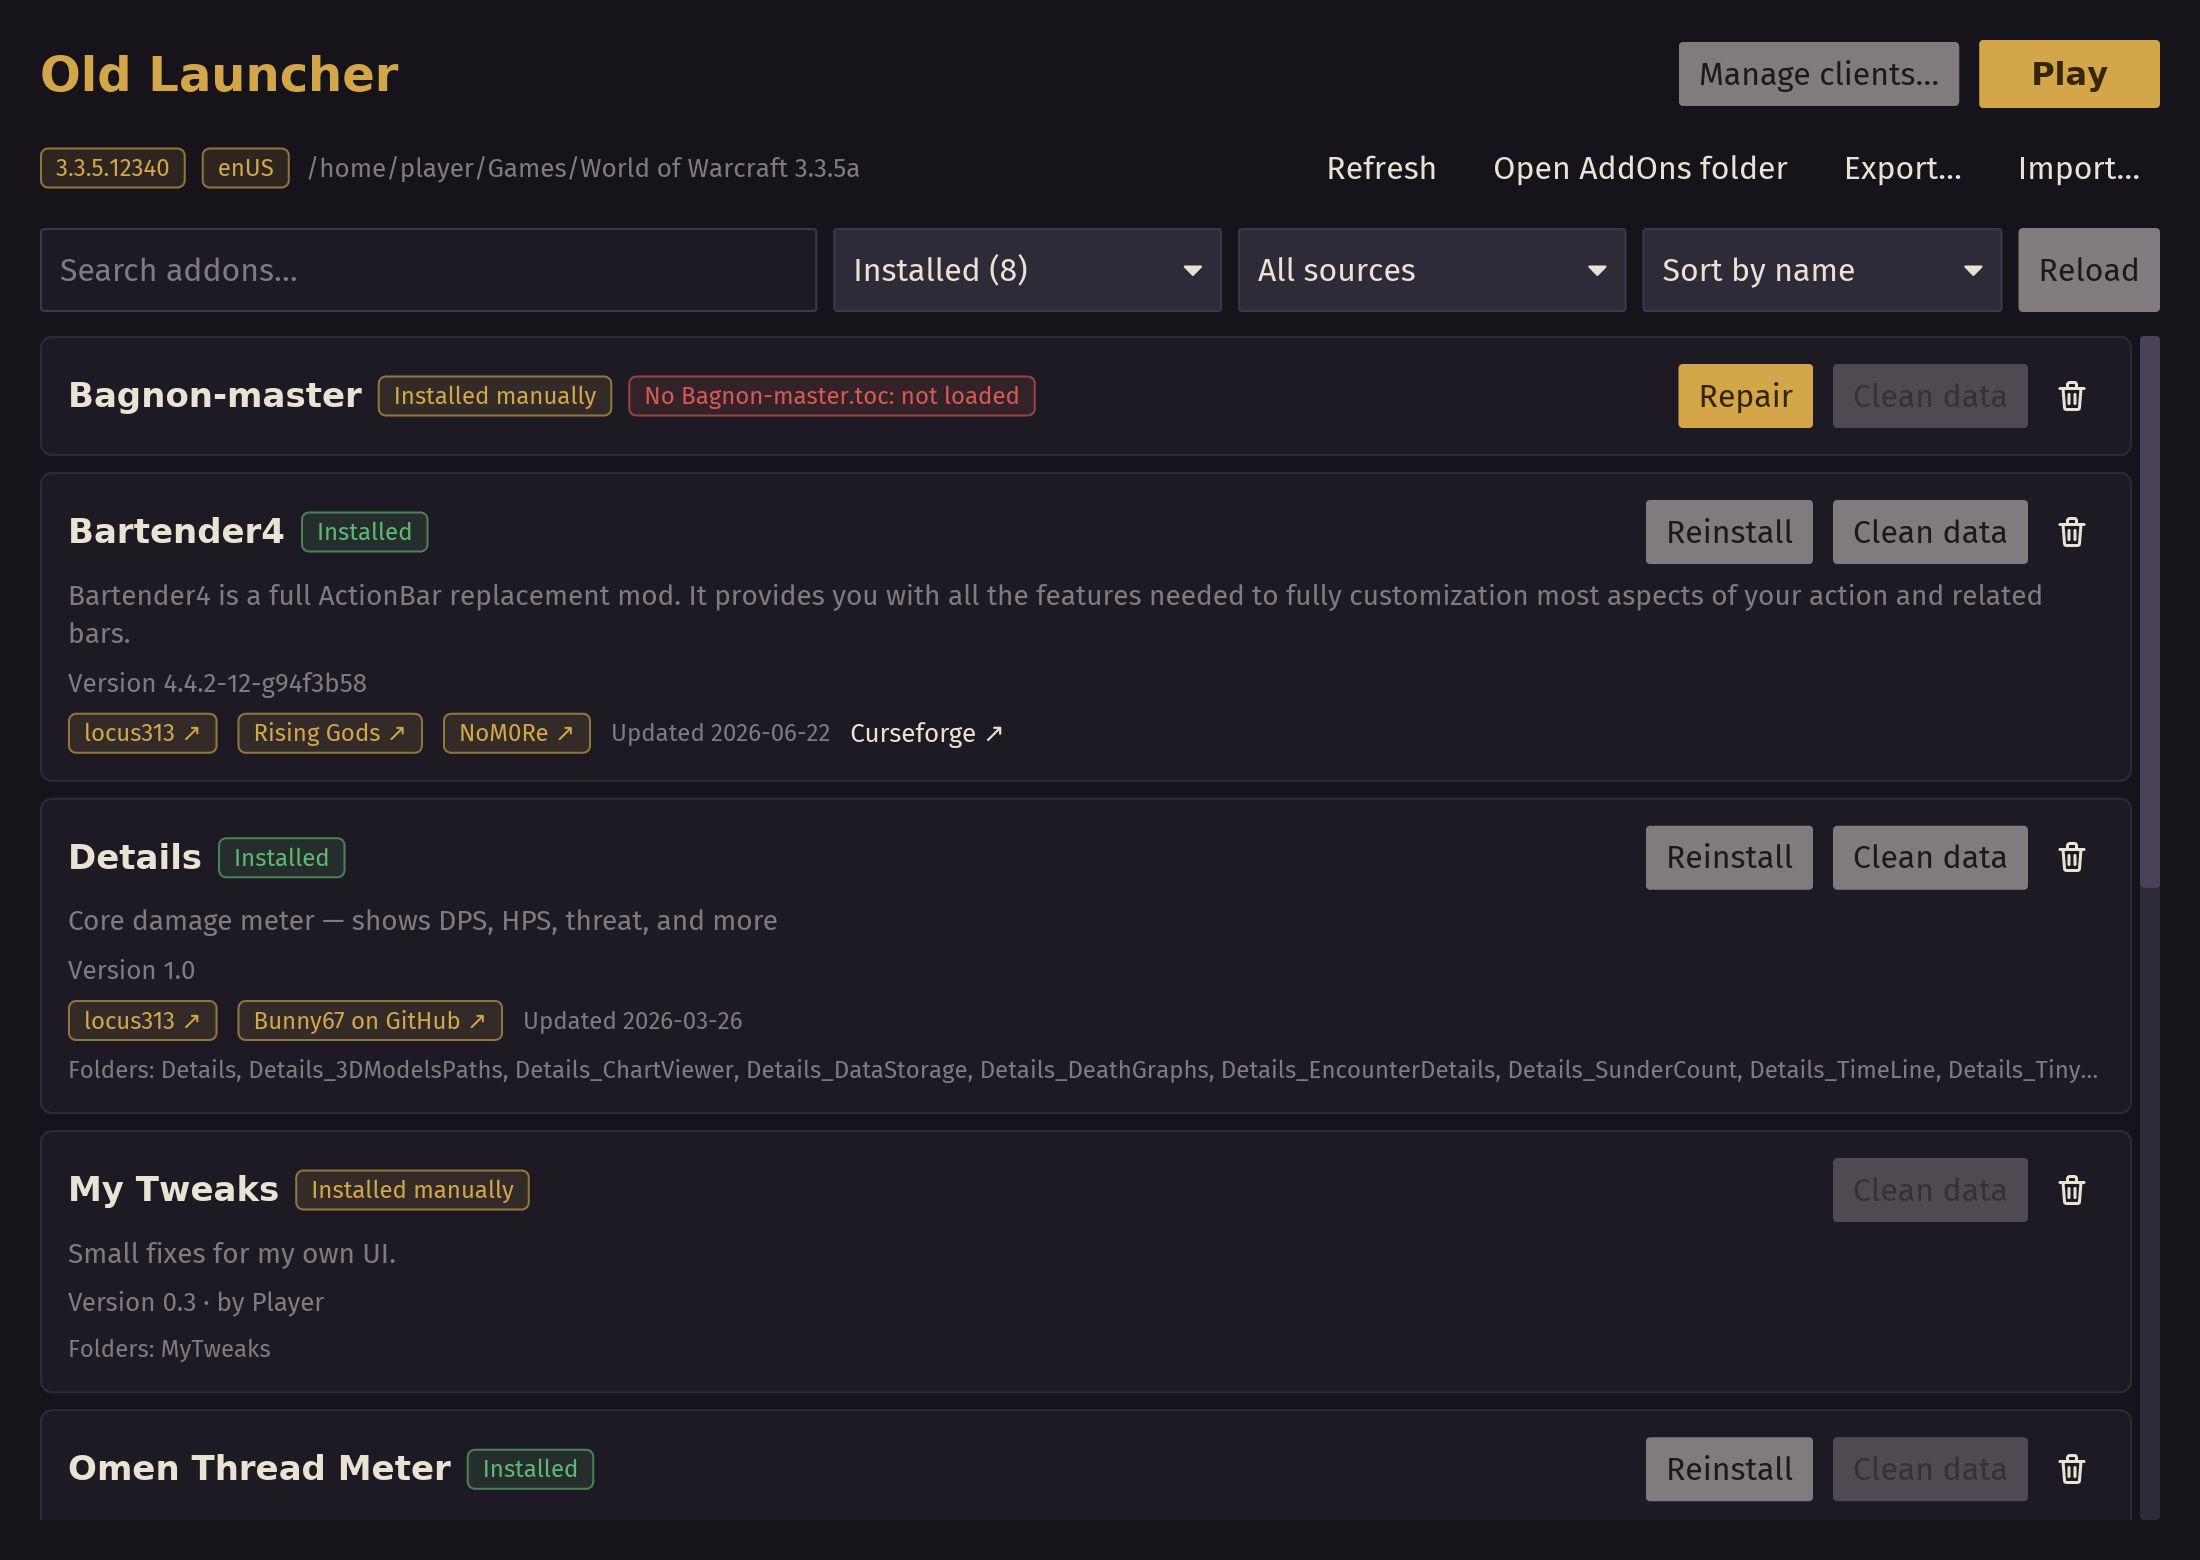This screenshot has height=1560, width=2200.
Task: Open the Sort by name dropdown
Action: coord(1822,270)
